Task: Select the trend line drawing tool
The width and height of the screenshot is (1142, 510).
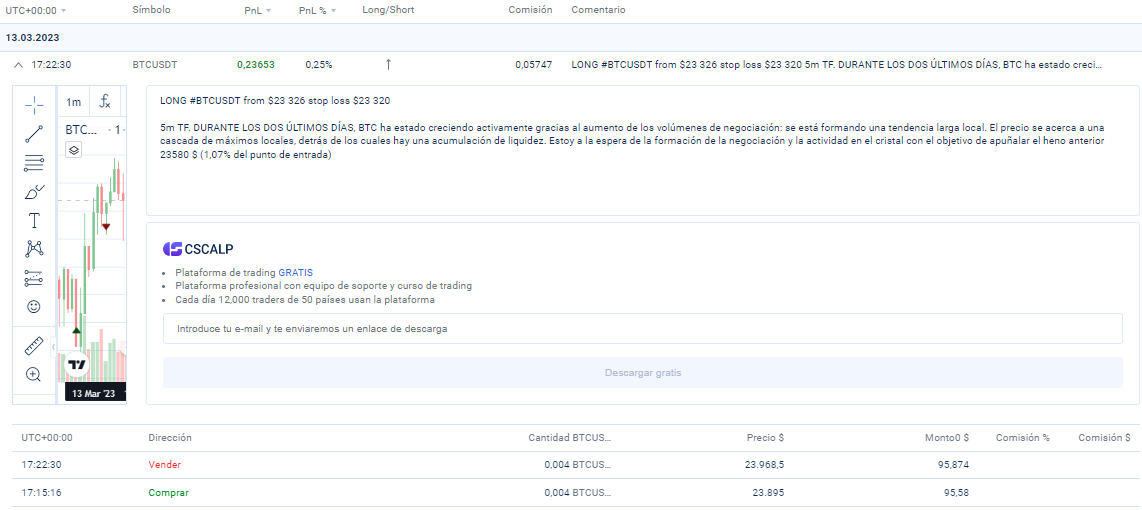Action: (x=34, y=134)
